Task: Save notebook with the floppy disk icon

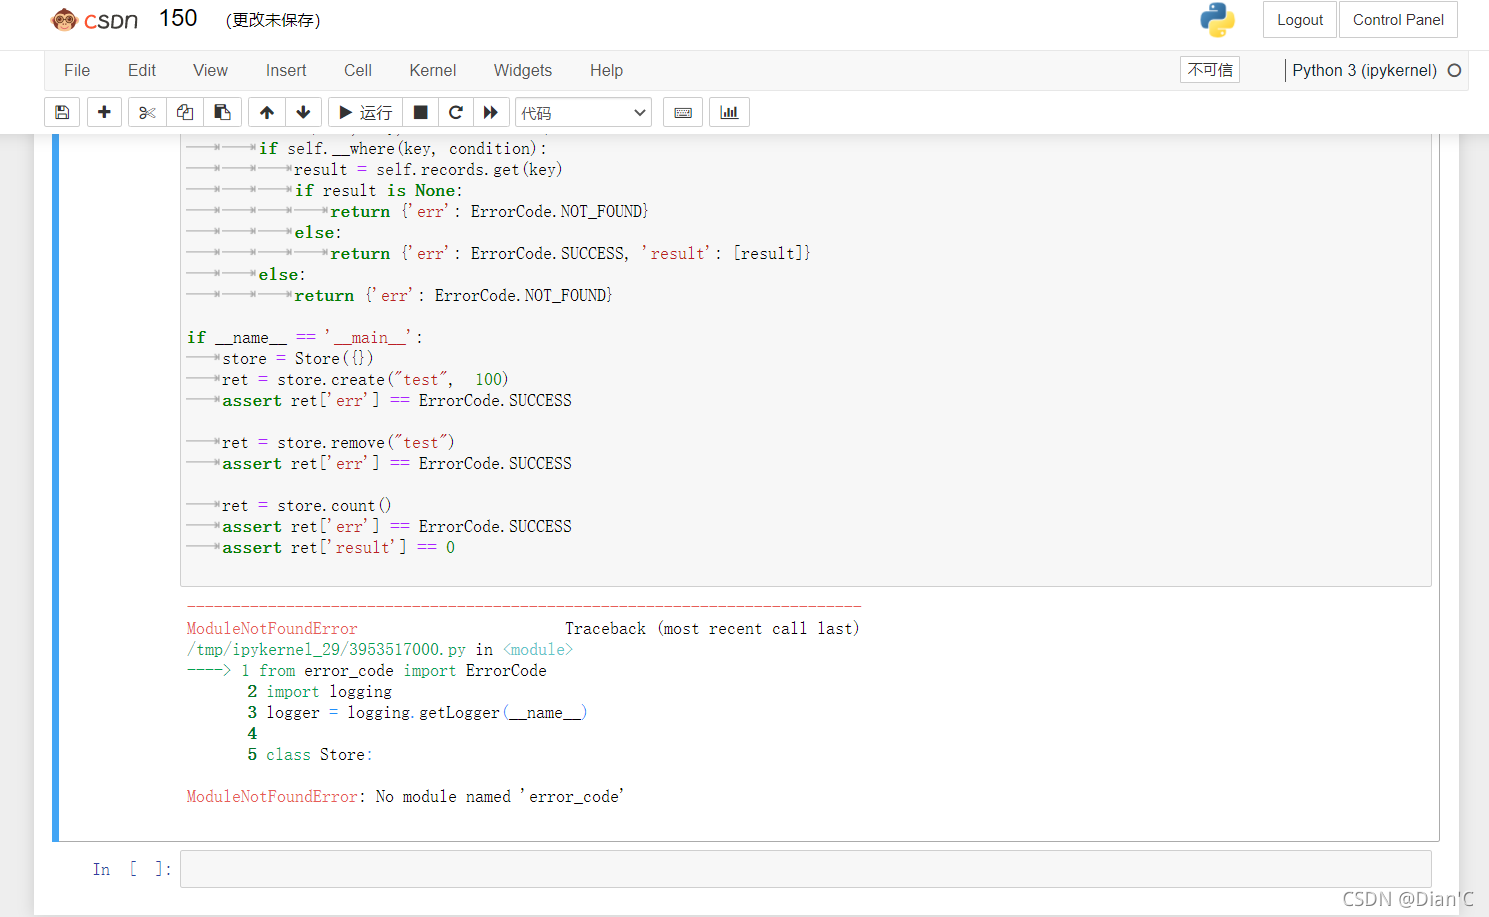Action: click(62, 112)
